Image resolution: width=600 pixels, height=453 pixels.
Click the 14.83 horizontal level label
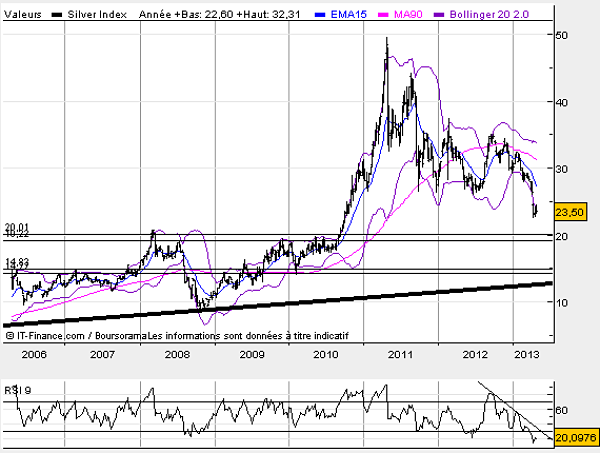17,262
